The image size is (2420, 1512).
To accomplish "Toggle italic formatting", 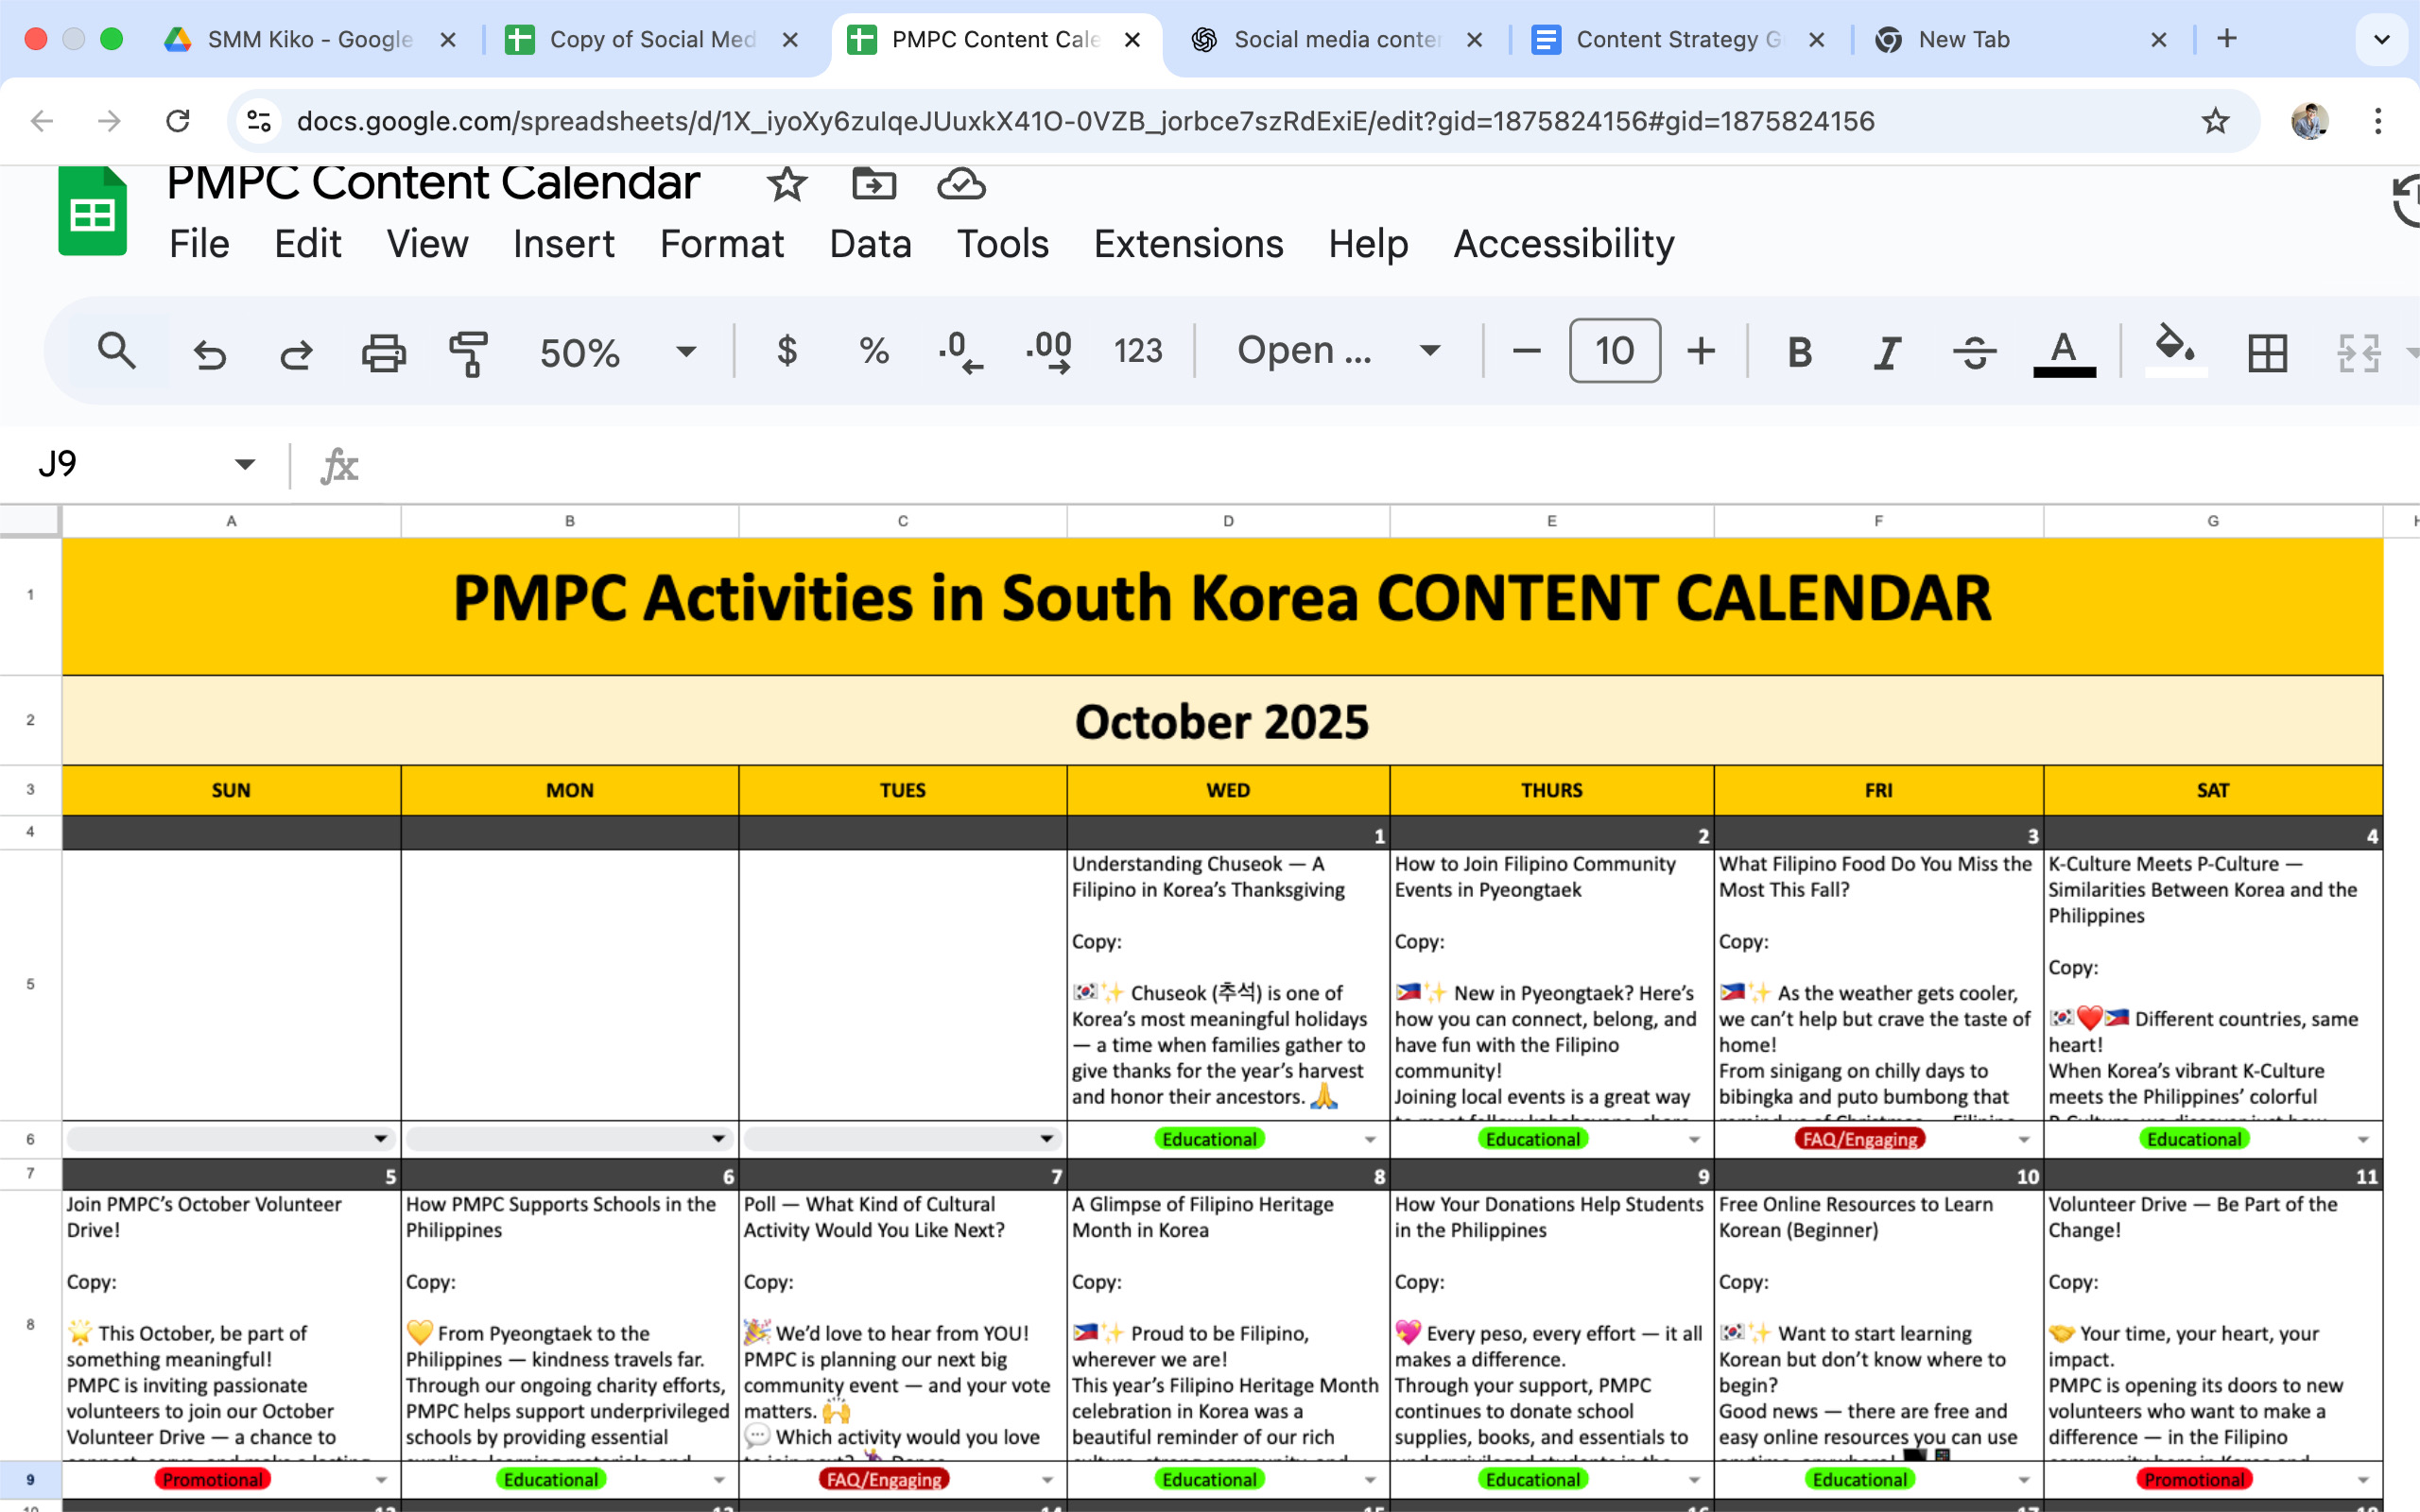I will 1886,352.
